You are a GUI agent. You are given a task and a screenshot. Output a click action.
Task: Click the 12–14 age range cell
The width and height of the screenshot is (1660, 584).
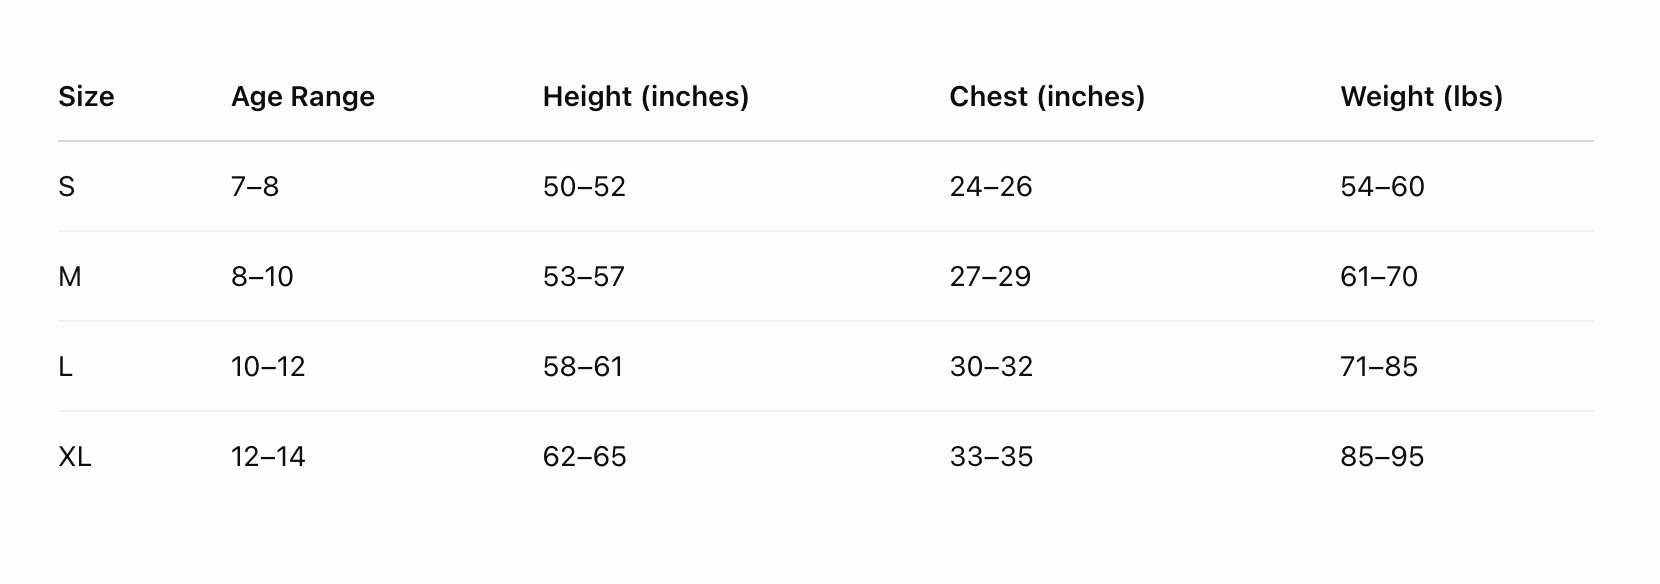(268, 457)
